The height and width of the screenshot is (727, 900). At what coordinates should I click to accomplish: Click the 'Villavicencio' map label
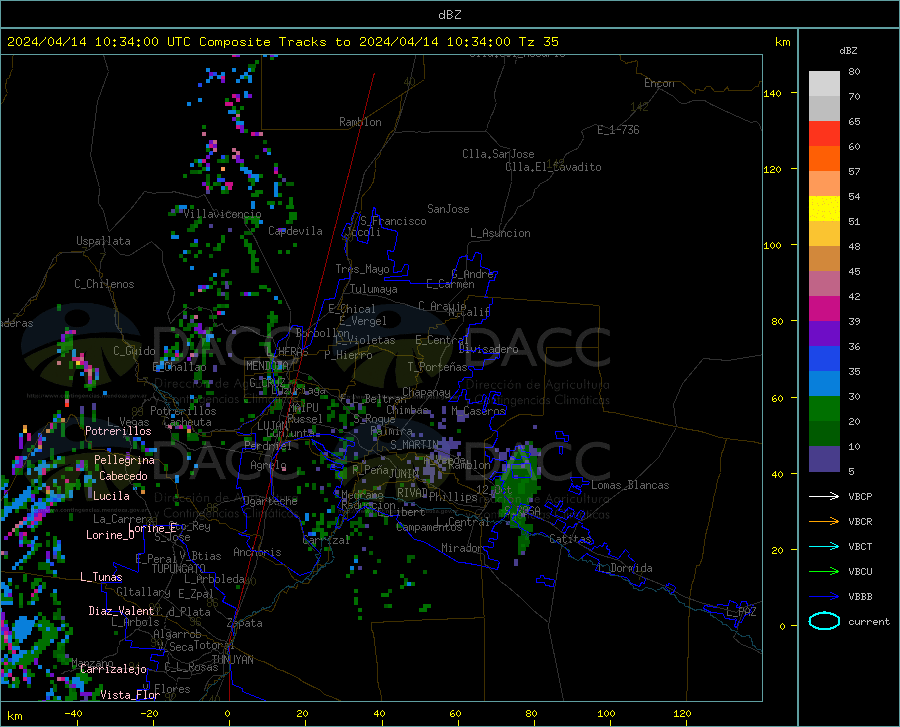[x=222, y=214]
